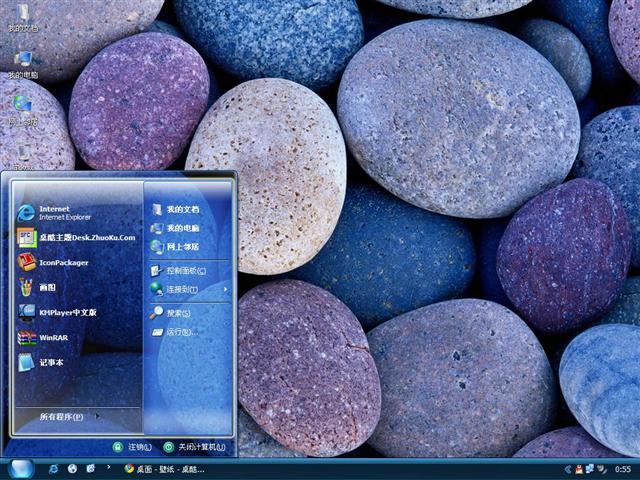Viewport: 640px width, 480px height.
Task: Select the 我的文档 desktop icon
Action: coord(22,18)
